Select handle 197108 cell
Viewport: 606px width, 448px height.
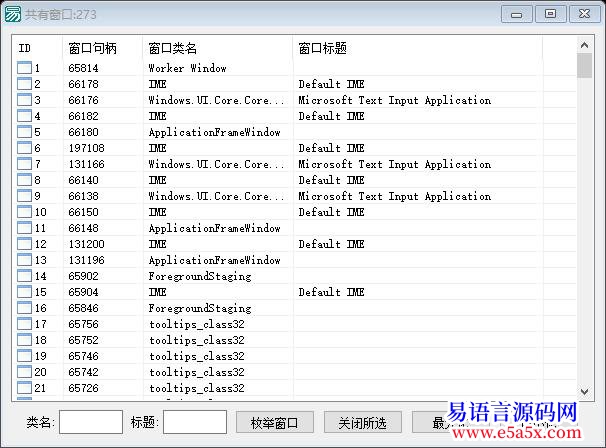point(87,148)
